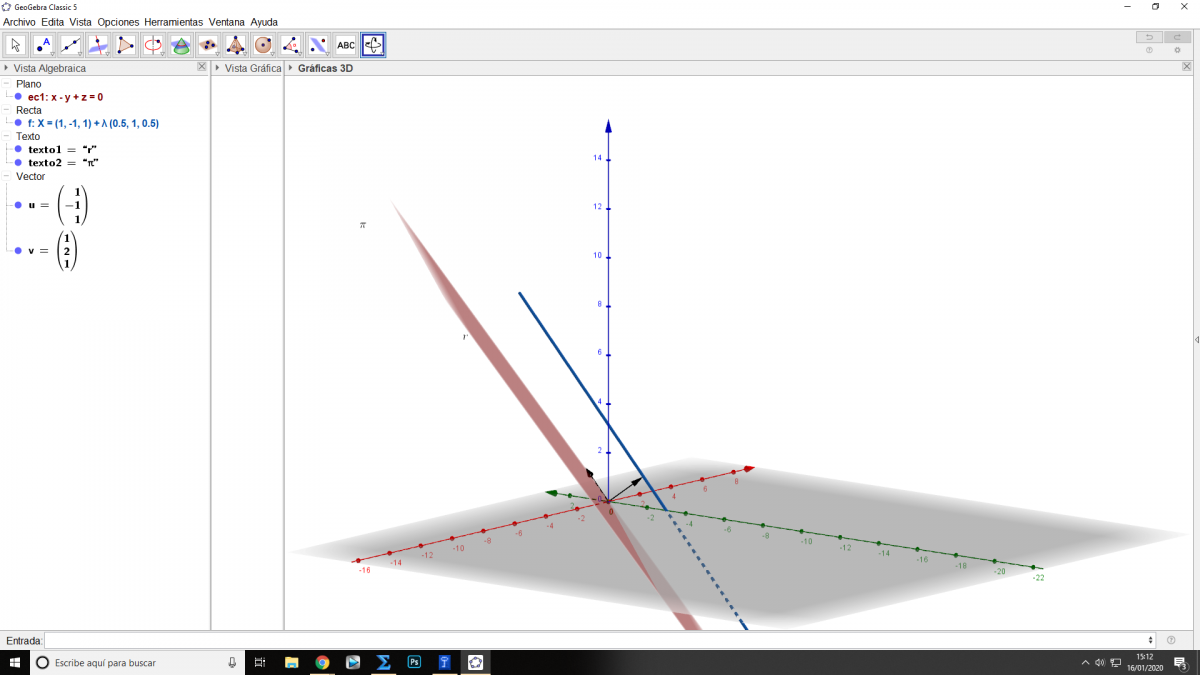Viewport: 1200px width, 675px height.
Task: Hide line f using its blue dot
Action: (18, 123)
